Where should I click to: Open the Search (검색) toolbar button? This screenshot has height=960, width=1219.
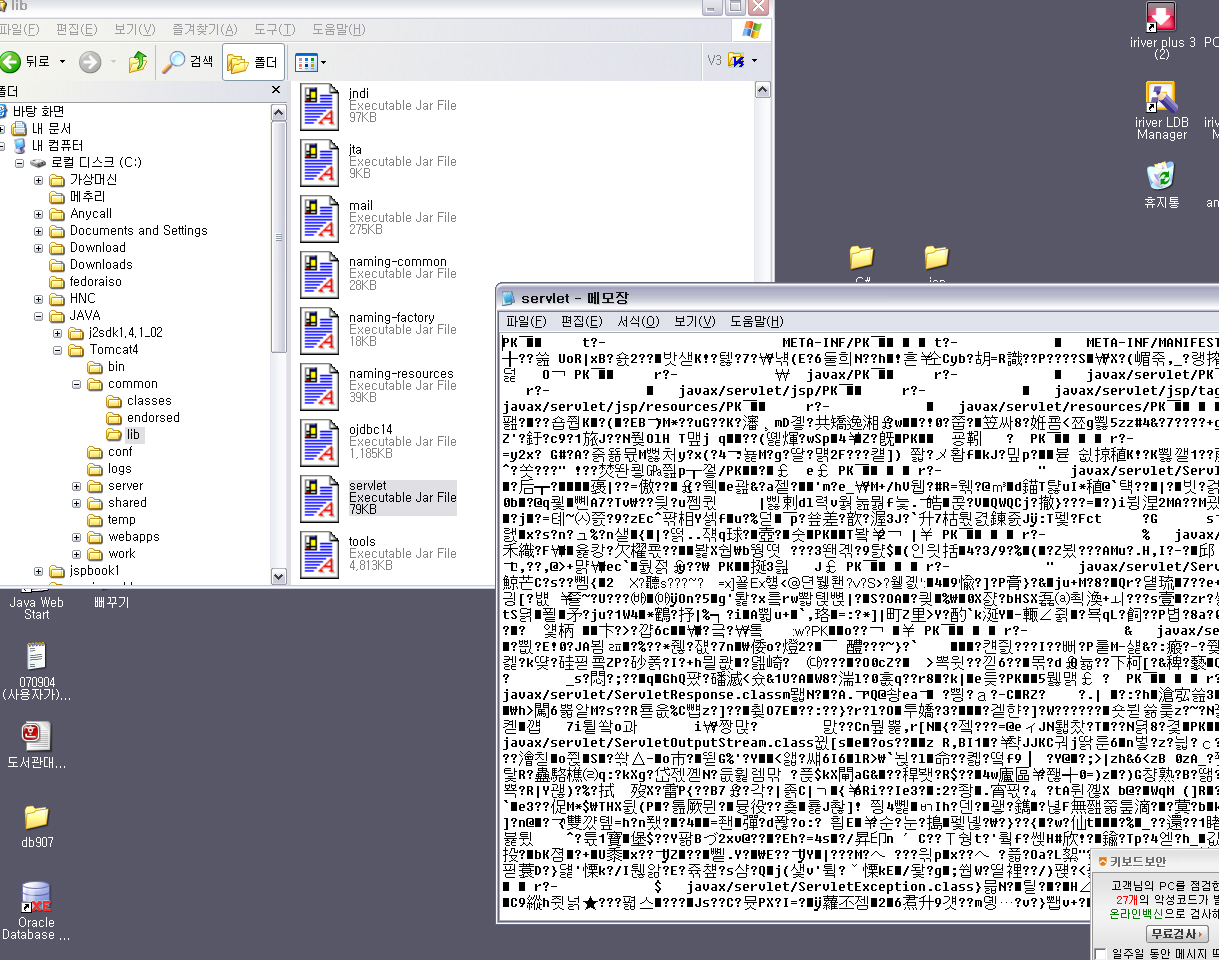coord(189,62)
